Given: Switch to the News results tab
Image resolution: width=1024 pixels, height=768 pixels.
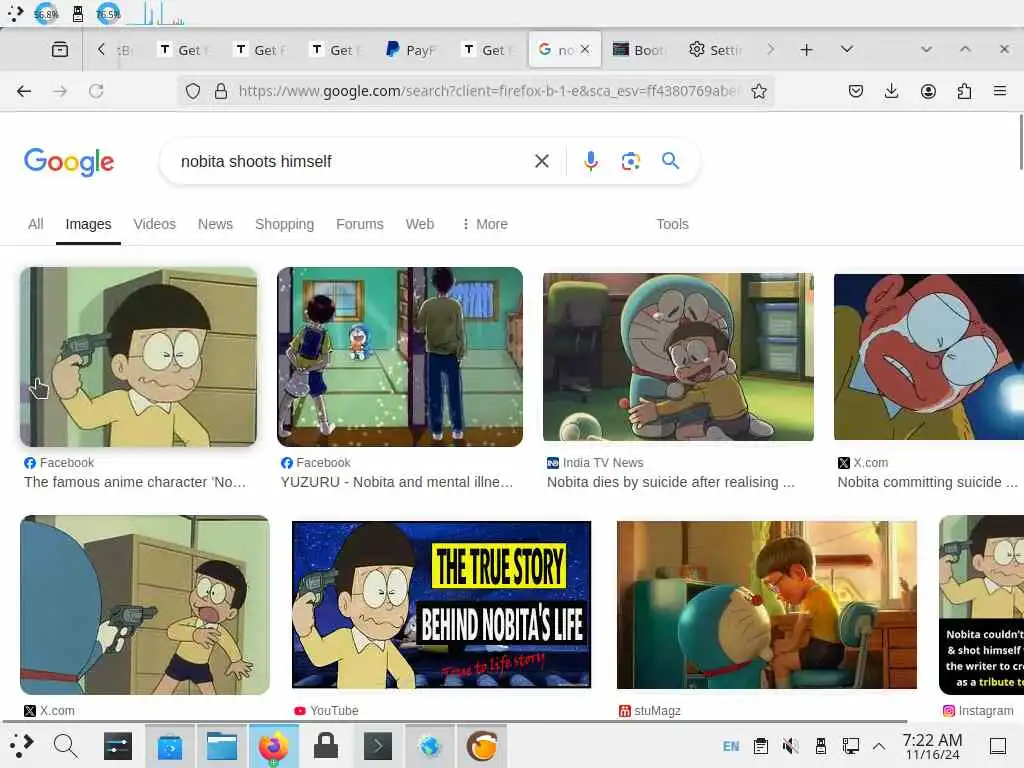Looking at the screenshot, I should (216, 224).
